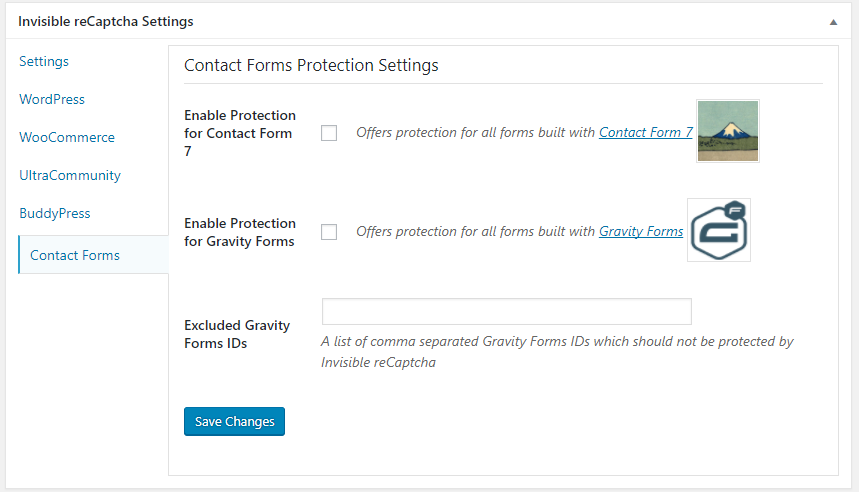The height and width of the screenshot is (492, 859).
Task: Click the Gravity Forms logo icon
Action: coord(719,230)
